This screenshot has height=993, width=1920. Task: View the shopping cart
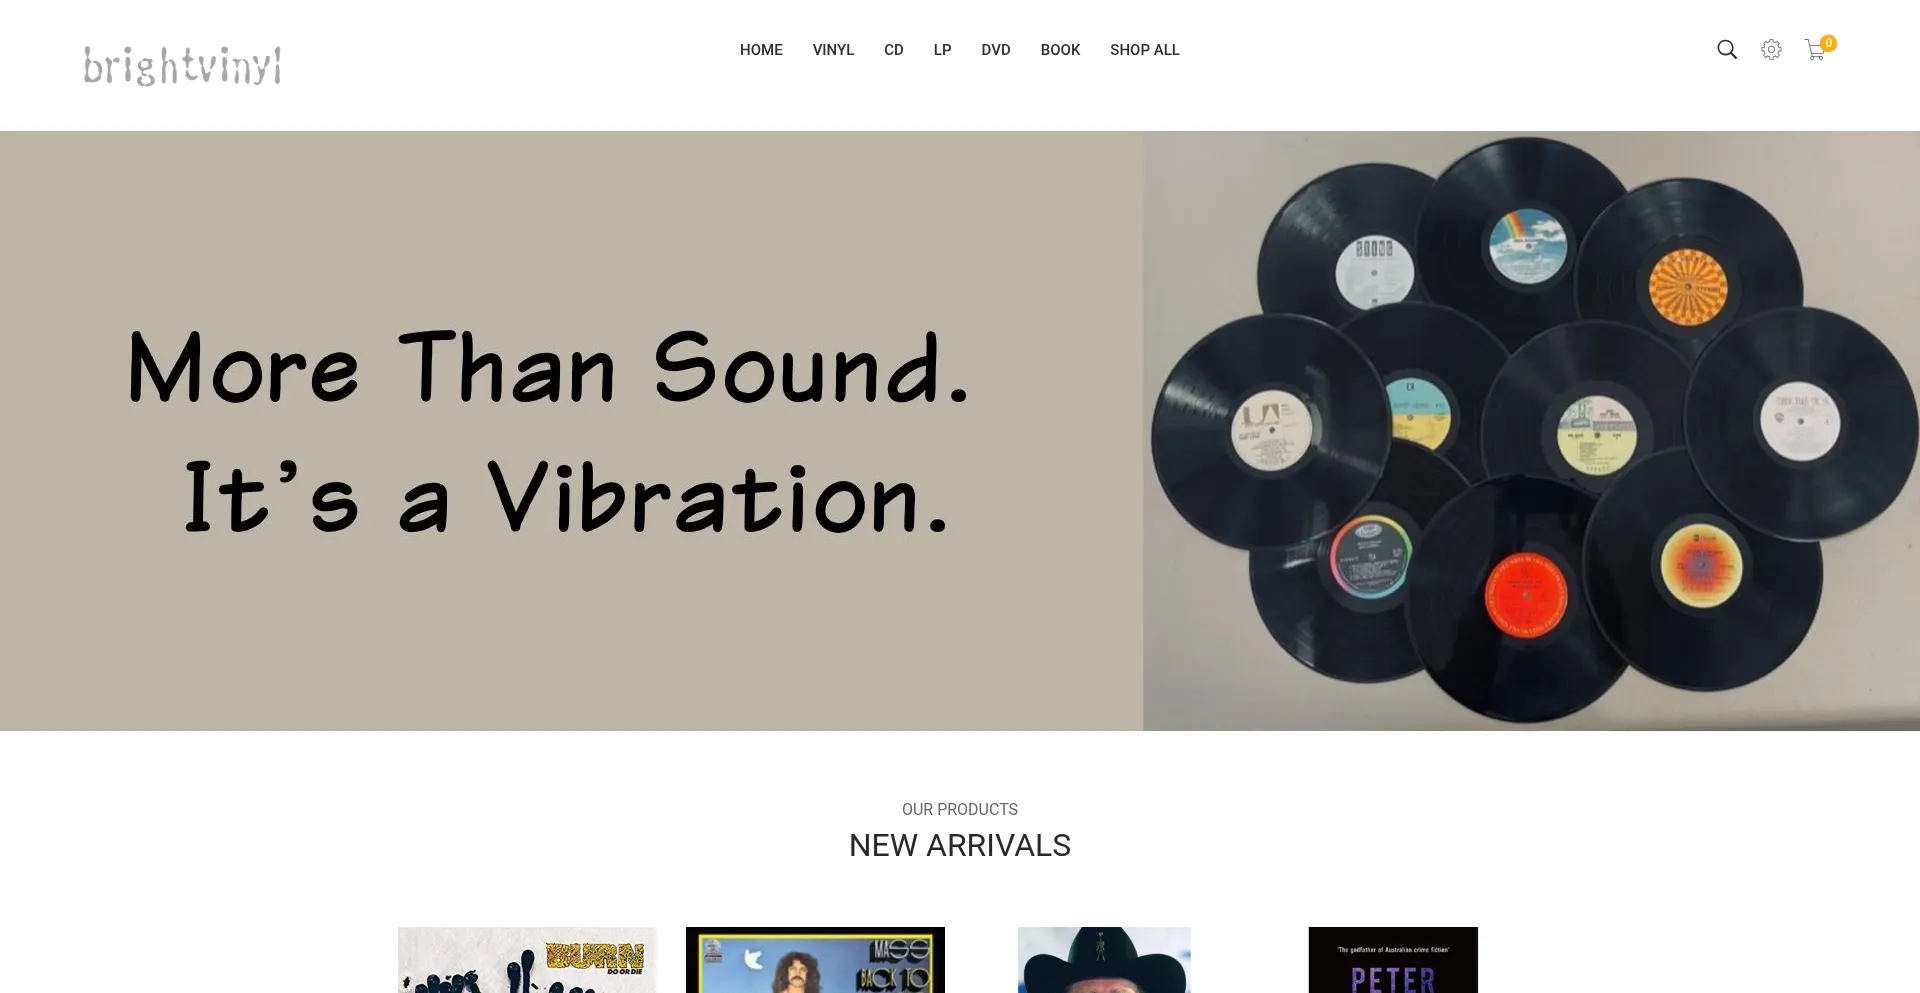point(1815,50)
